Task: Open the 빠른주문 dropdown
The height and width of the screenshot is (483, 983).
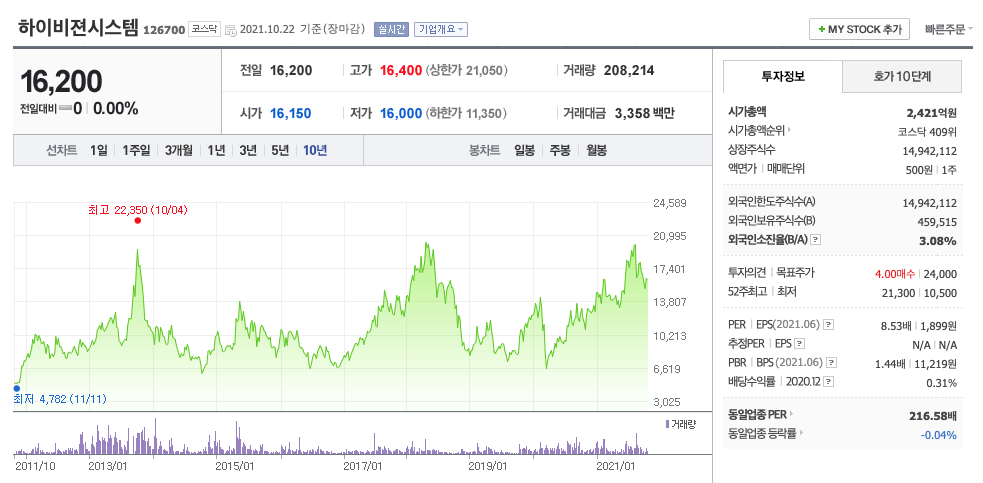Action: point(949,29)
